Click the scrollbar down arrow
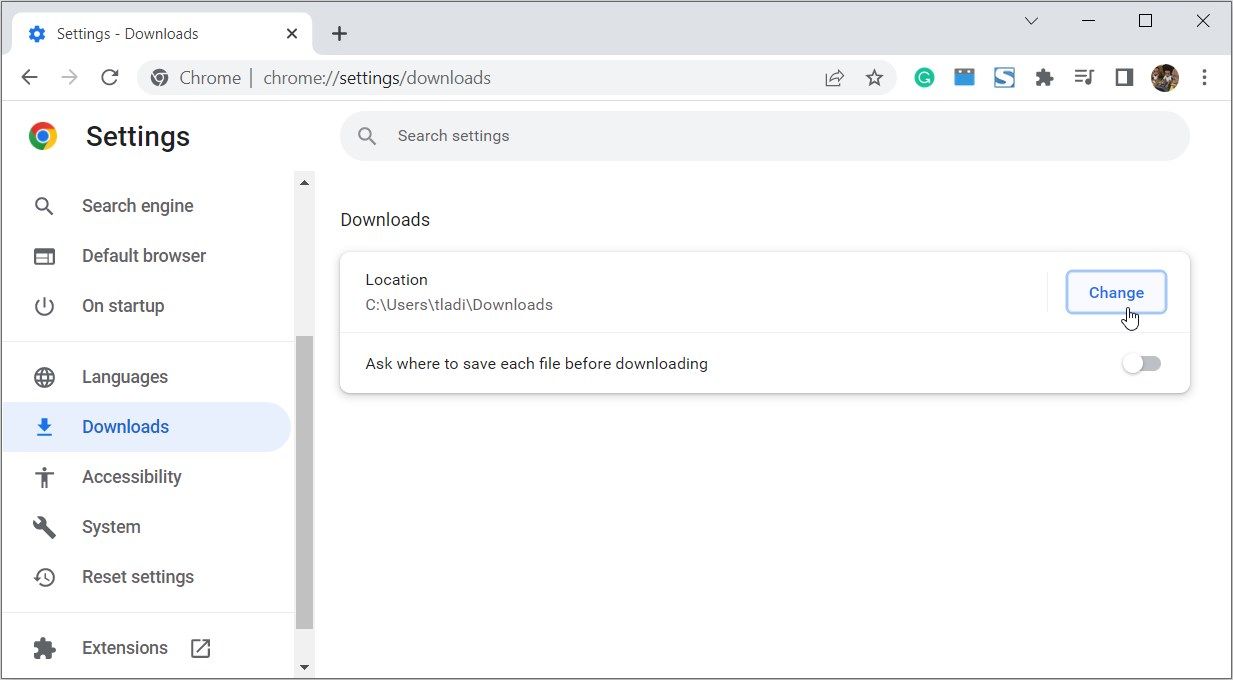Screen dimensions: 1233x680 click(x=305, y=666)
